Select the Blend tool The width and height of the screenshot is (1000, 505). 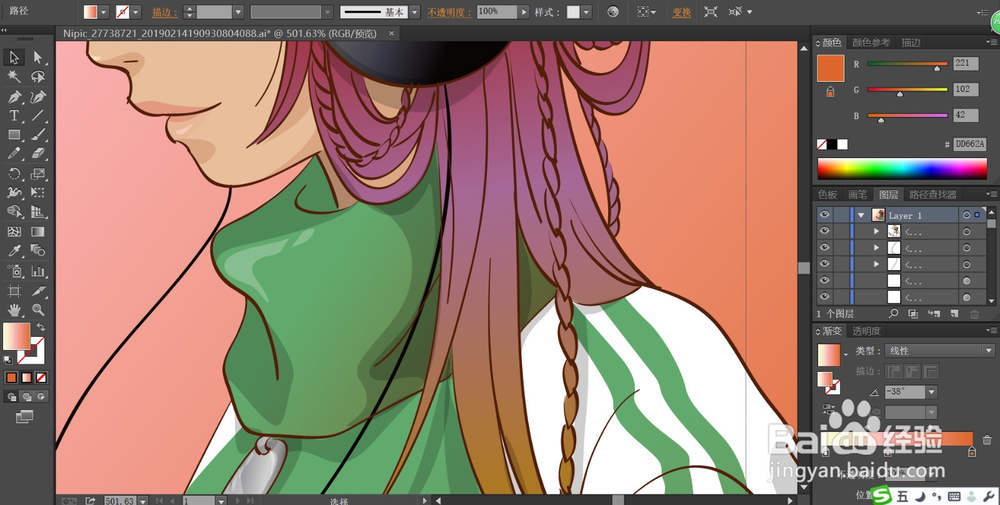[x=38, y=251]
